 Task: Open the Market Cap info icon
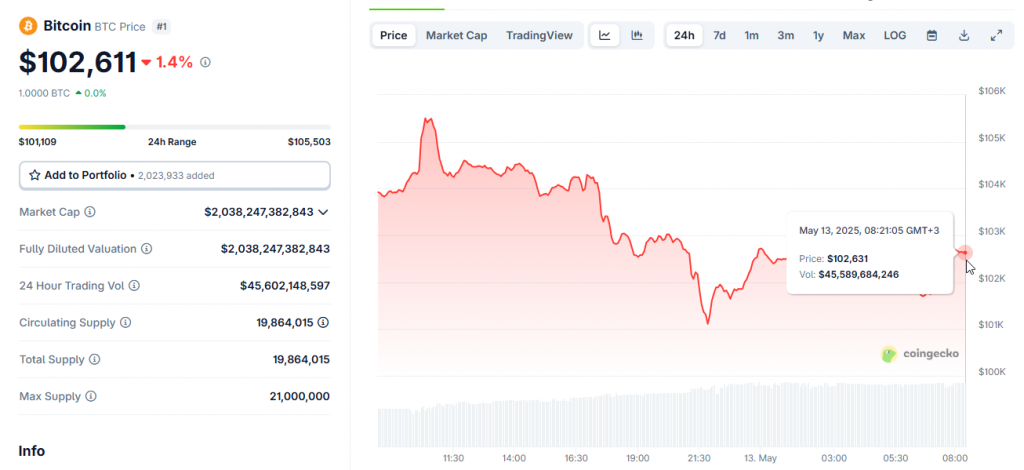(x=90, y=212)
